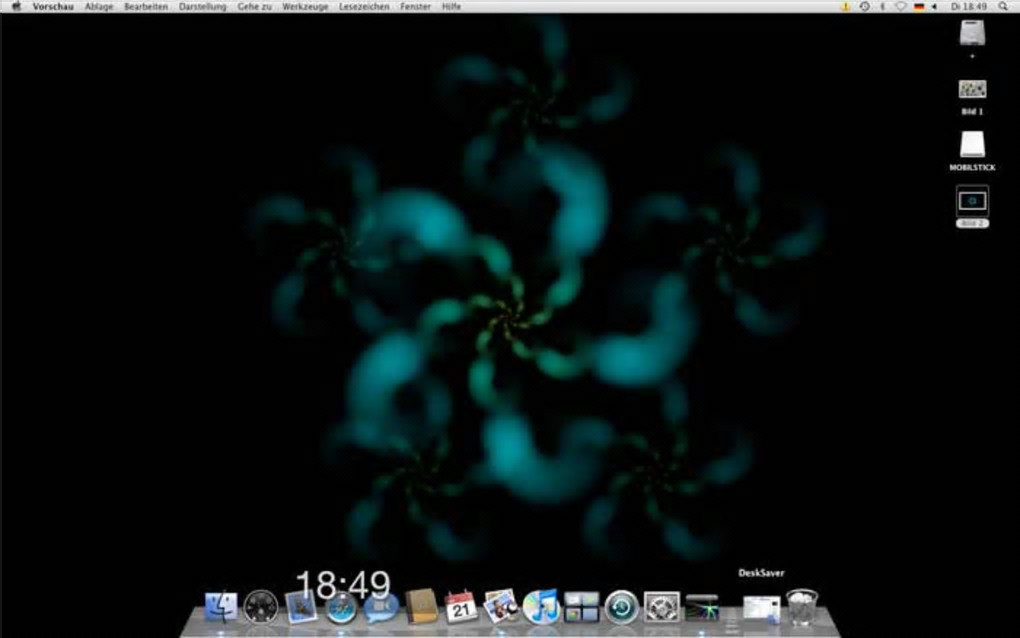
Task: Open minimized window stack in Dock
Action: [x=762, y=610]
